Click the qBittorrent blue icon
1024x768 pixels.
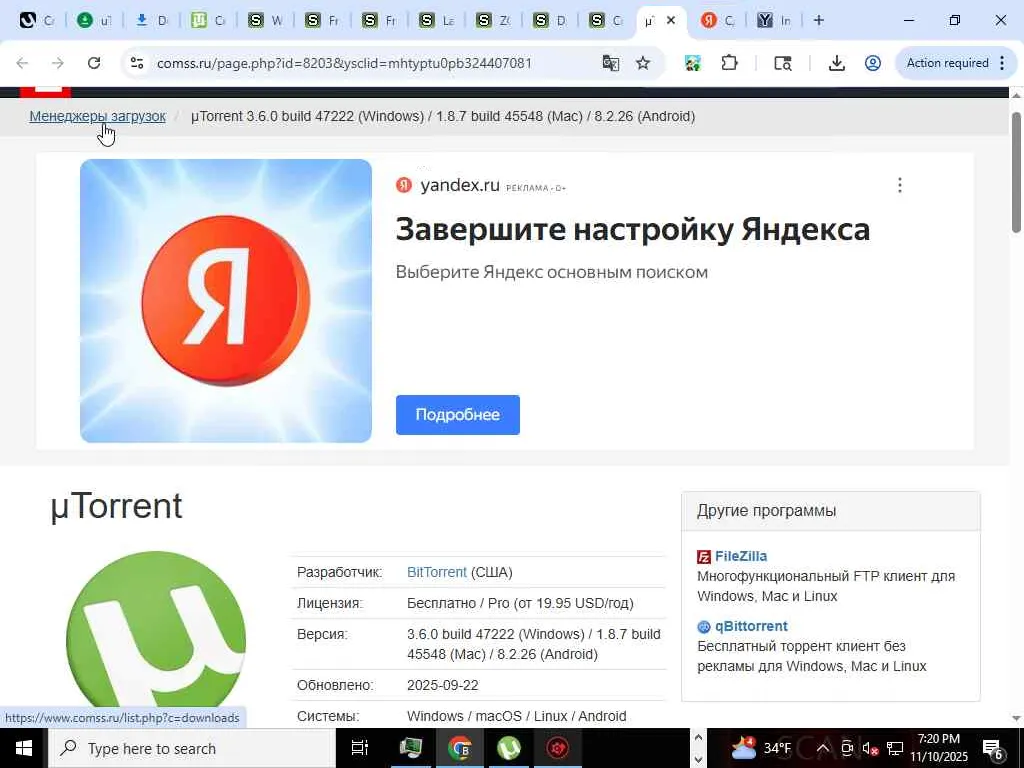(x=704, y=627)
